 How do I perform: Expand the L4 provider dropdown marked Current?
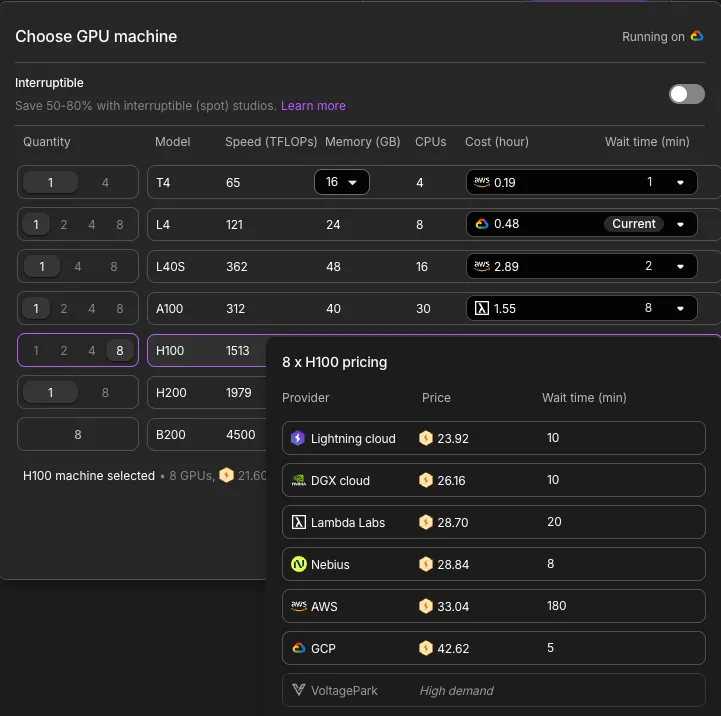(x=680, y=224)
